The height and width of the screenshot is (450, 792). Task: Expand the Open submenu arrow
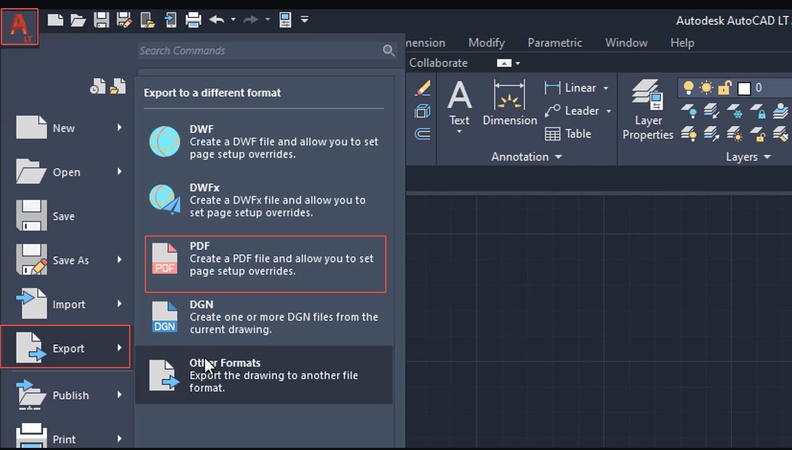coord(120,171)
